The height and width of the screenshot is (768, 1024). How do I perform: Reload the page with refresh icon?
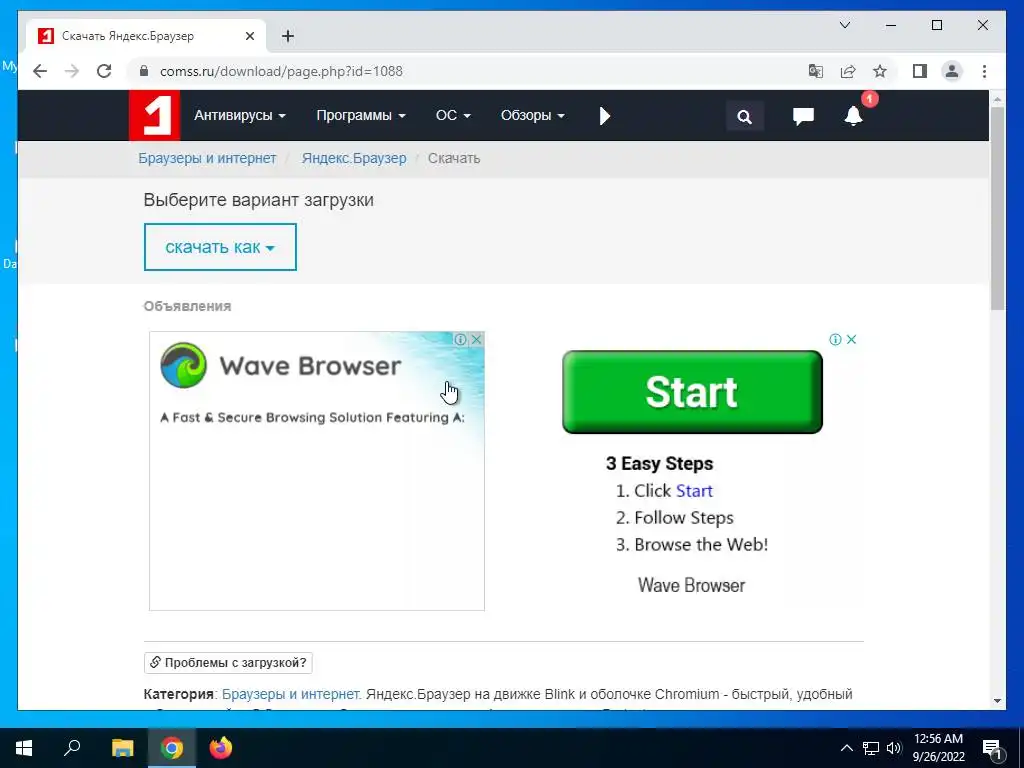[x=104, y=71]
